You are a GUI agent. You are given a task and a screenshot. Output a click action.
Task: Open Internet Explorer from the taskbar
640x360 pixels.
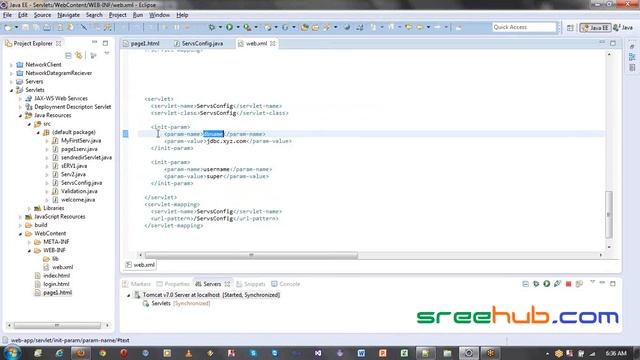click(x=59, y=353)
